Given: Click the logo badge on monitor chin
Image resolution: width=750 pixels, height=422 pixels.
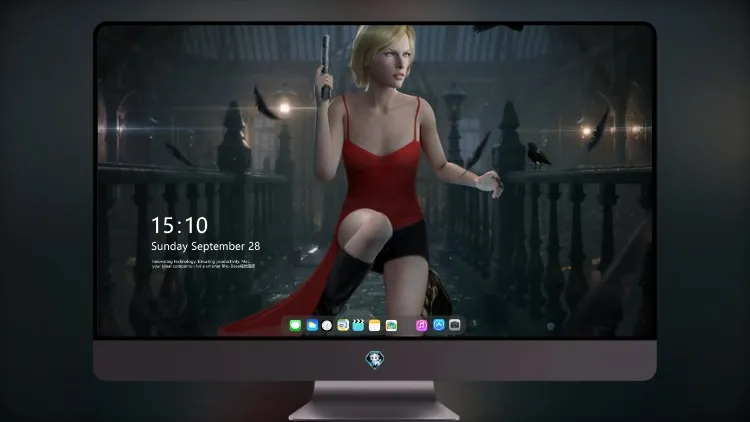Looking at the screenshot, I should (375, 360).
